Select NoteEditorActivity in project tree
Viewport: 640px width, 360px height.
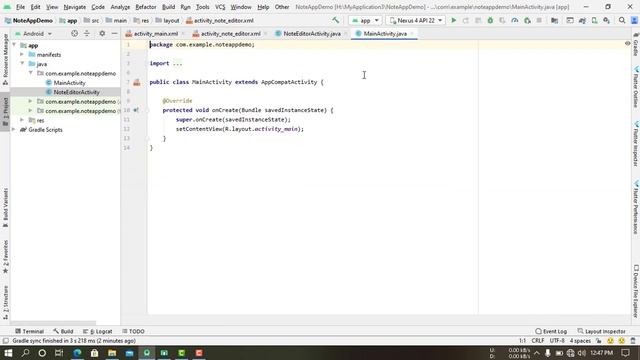(x=76, y=92)
